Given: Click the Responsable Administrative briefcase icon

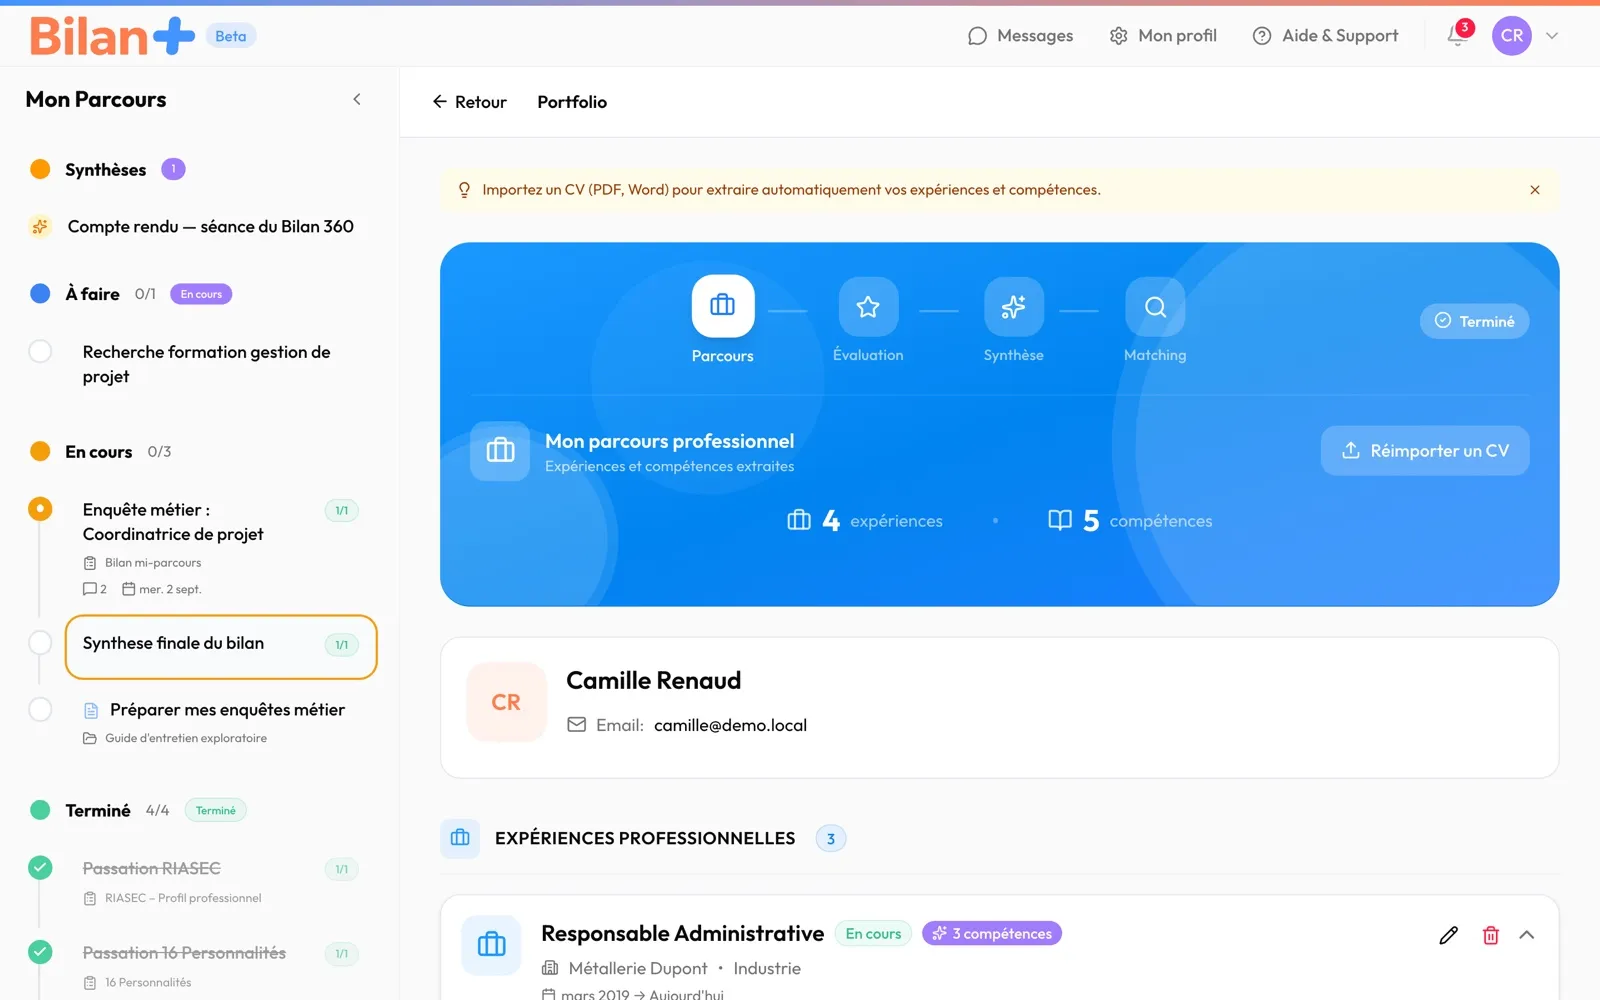Looking at the screenshot, I should coord(491,945).
